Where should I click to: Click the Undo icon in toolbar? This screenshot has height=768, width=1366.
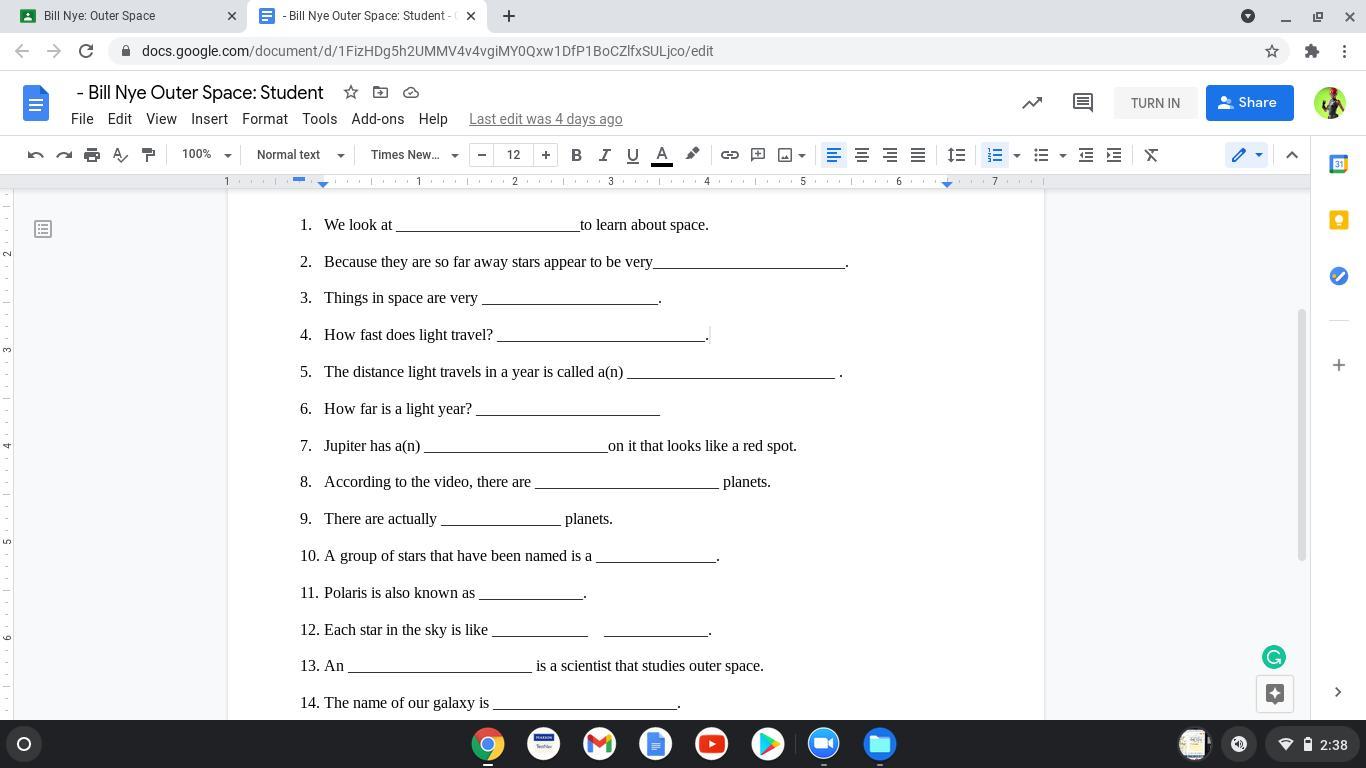point(36,155)
